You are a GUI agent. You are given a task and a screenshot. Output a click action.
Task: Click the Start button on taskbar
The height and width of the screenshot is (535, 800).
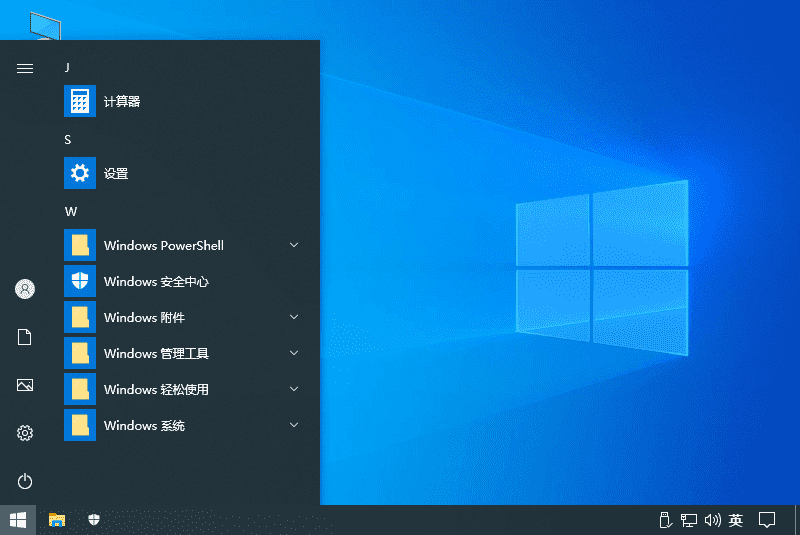point(18,520)
